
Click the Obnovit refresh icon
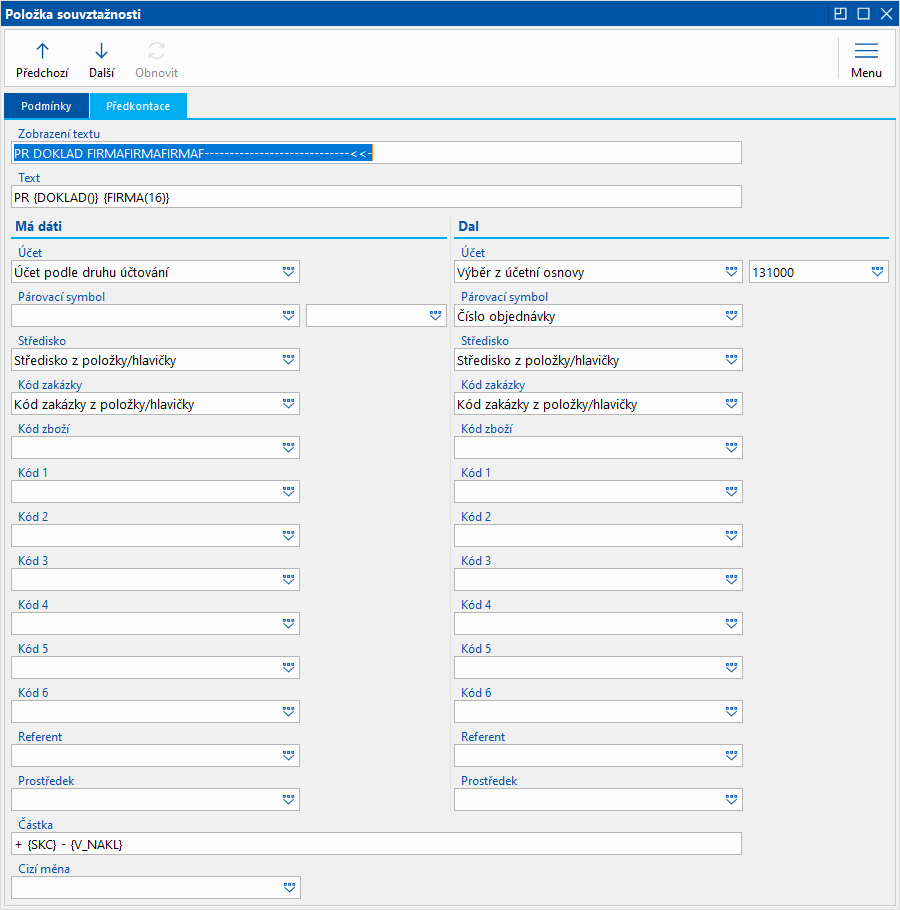(x=156, y=52)
